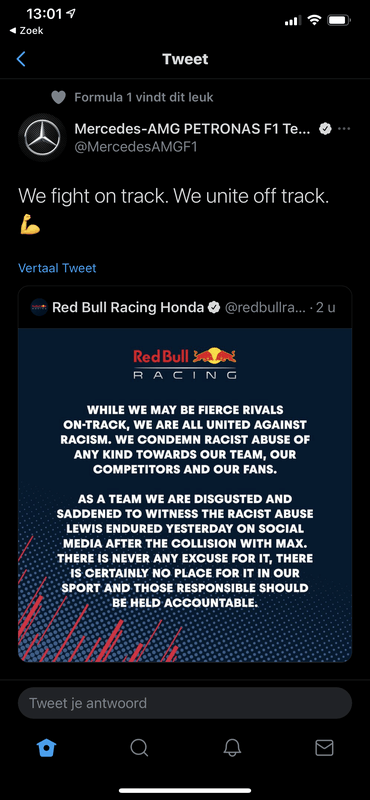Screen dimensions: 370x800
Task: Tap Formula 1 vindt dit leuk
Action: point(144,97)
